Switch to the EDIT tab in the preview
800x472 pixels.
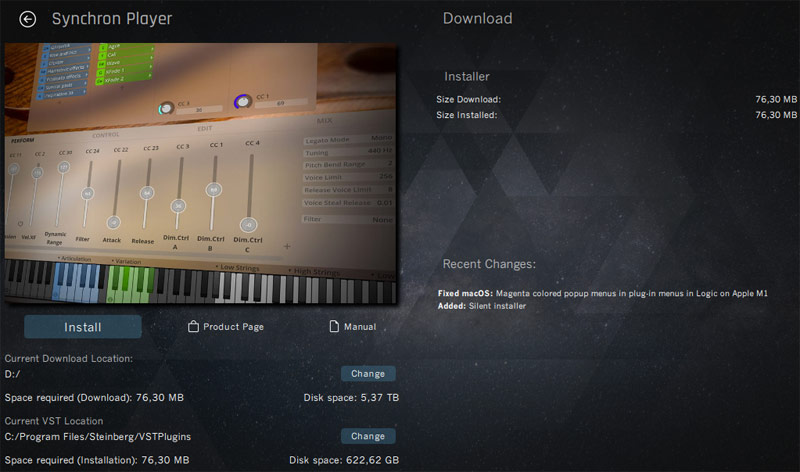point(205,129)
